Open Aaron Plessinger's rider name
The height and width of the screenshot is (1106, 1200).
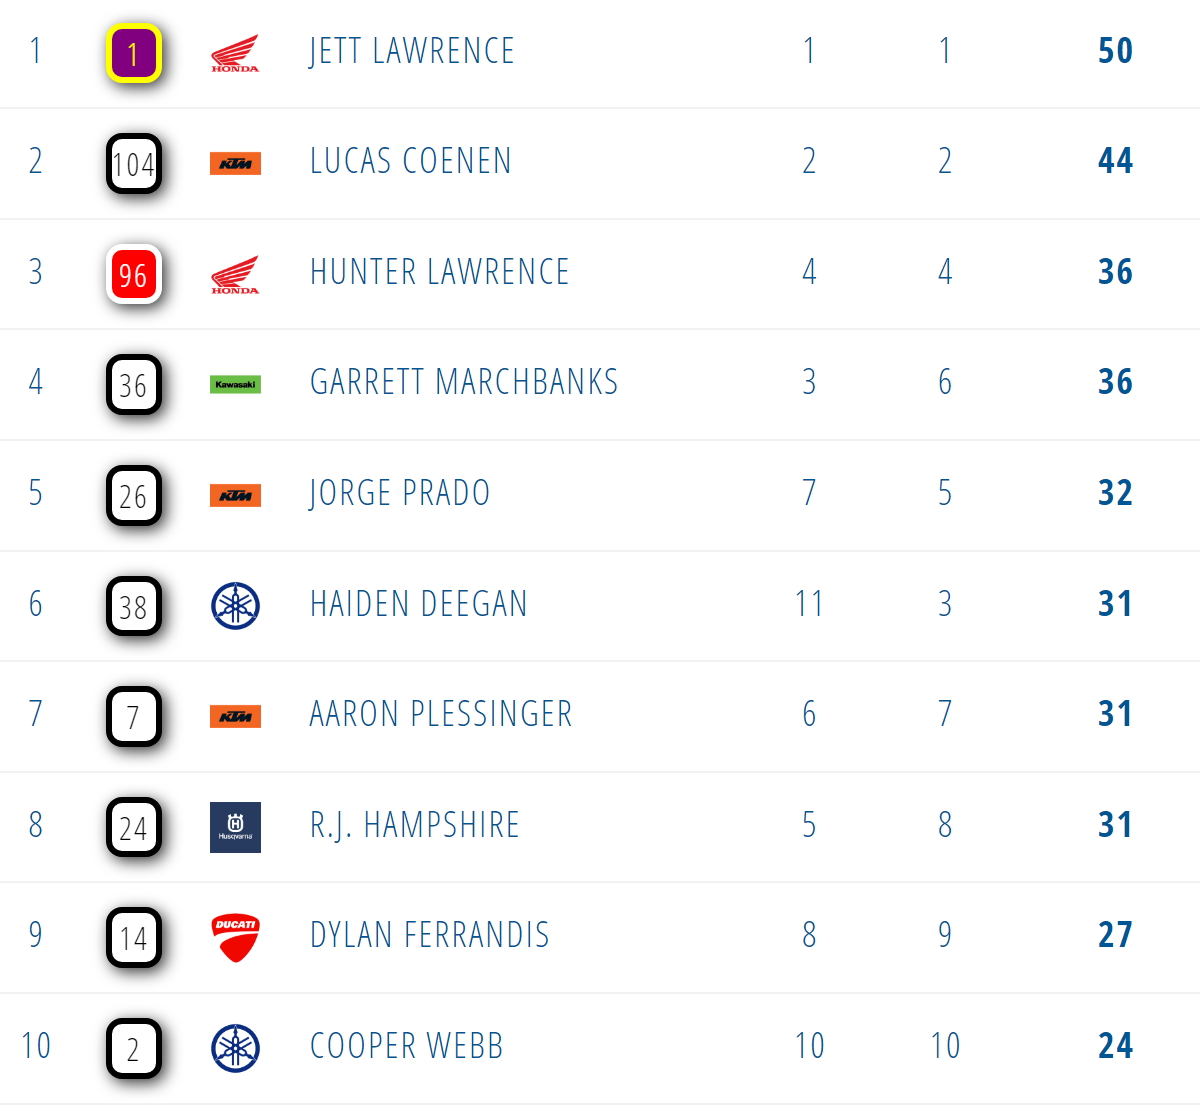pos(441,714)
